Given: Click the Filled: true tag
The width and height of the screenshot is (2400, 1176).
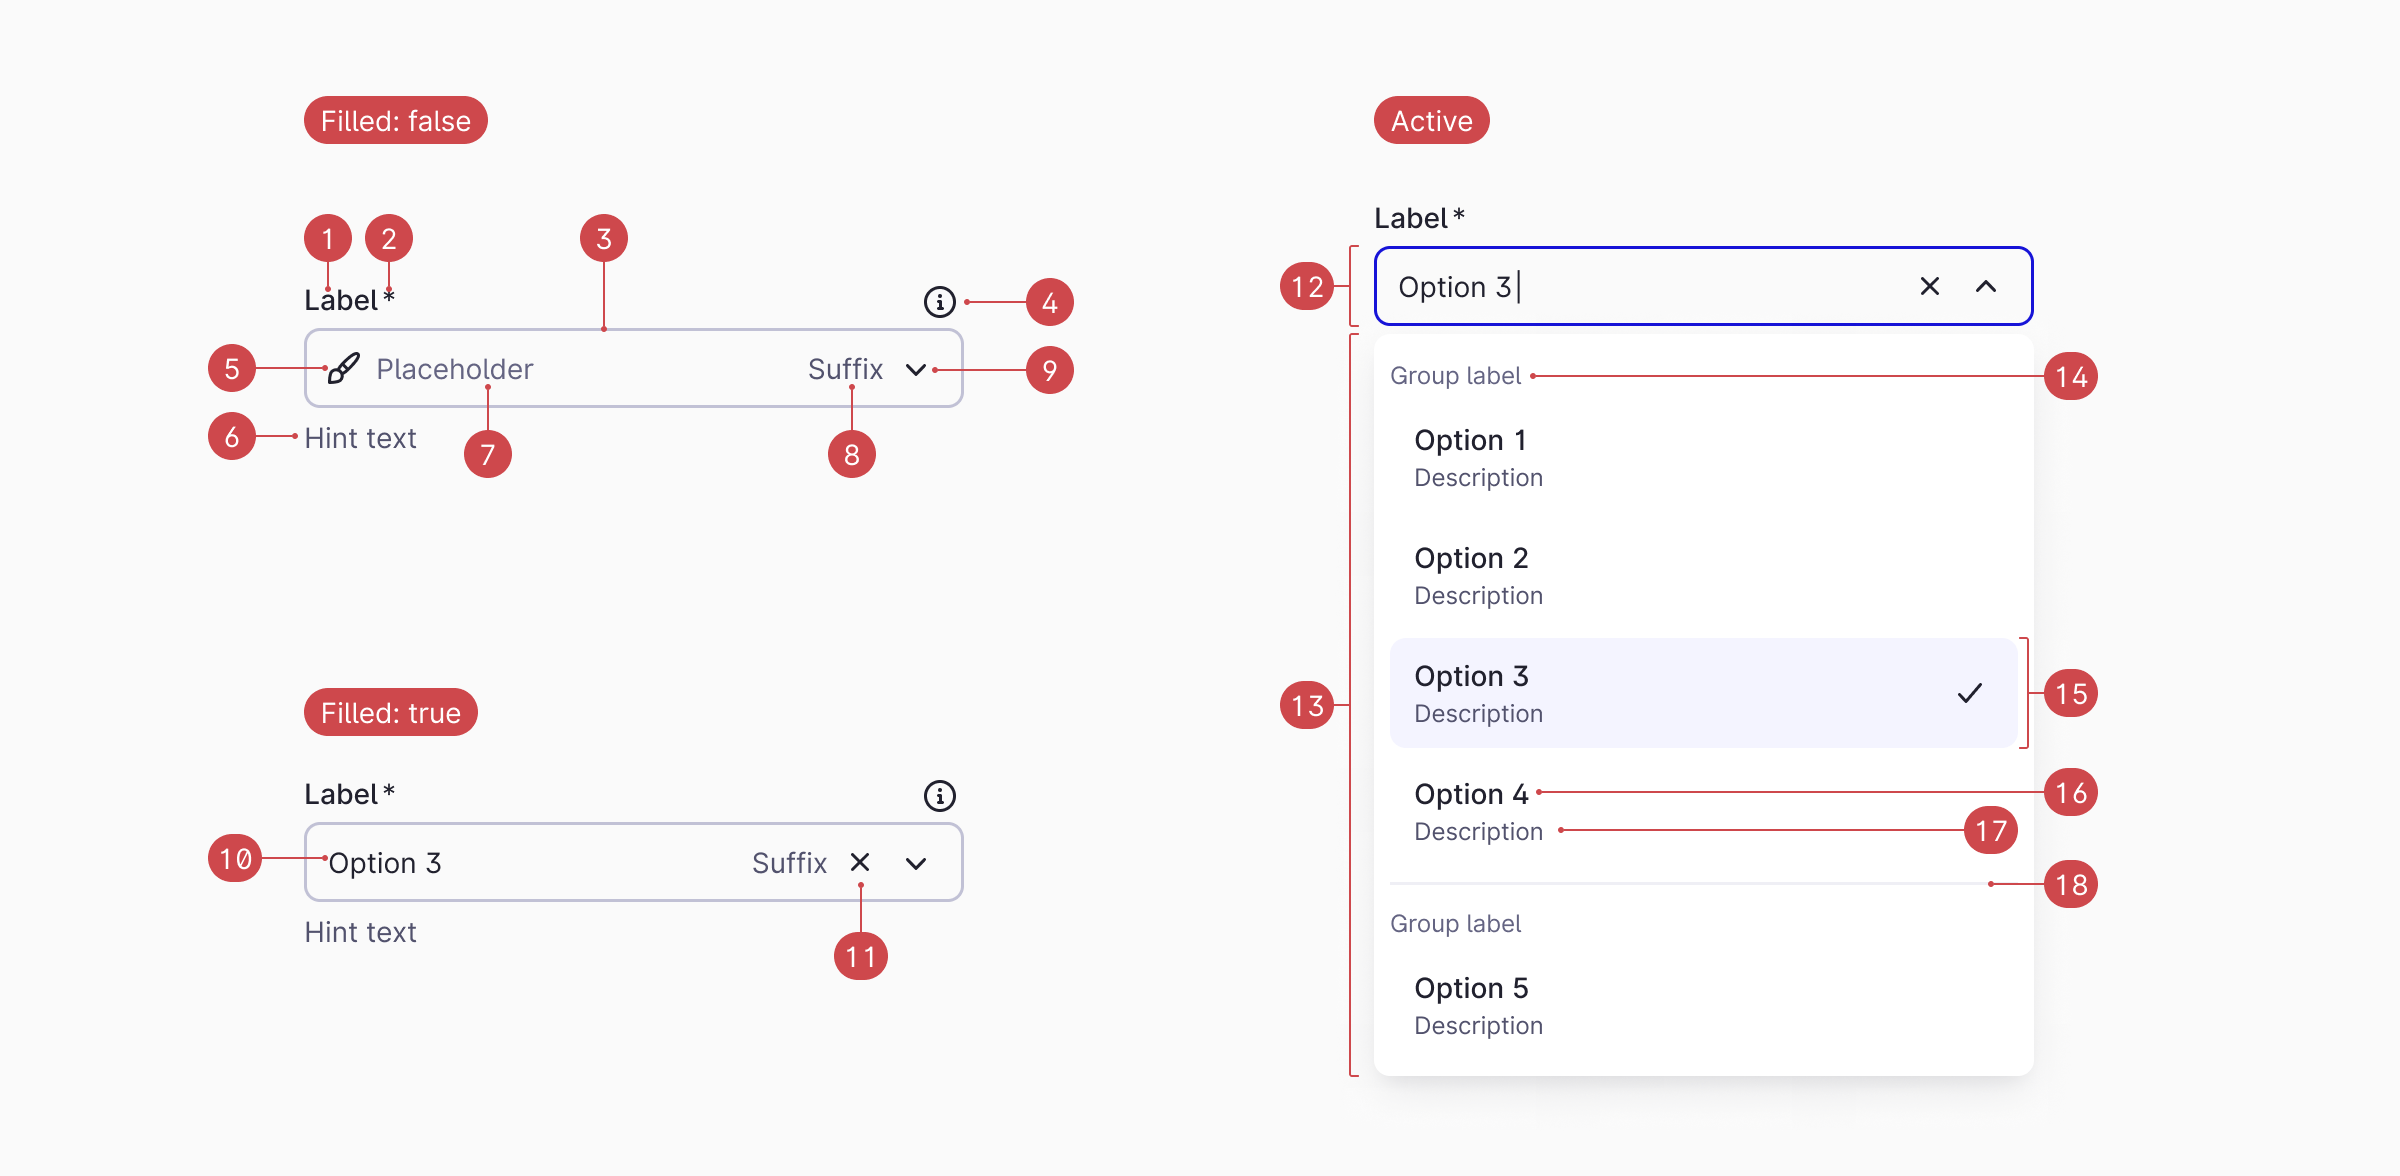Looking at the screenshot, I should (x=391, y=713).
